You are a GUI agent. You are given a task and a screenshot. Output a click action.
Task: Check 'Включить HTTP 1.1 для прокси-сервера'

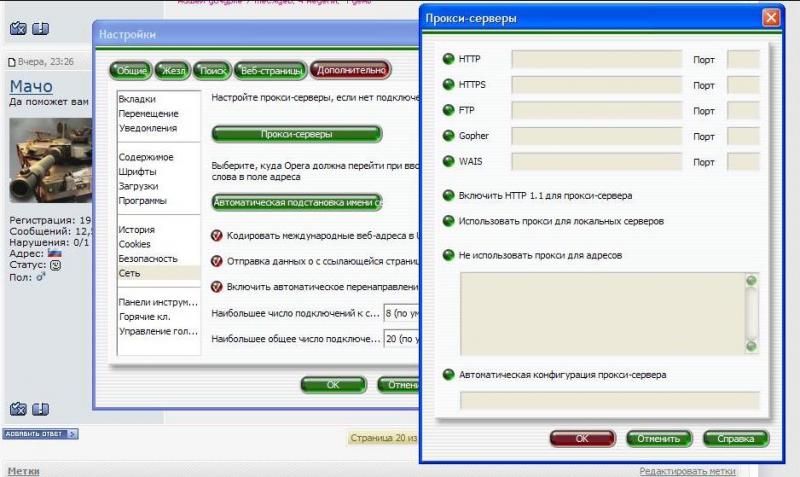pyautogui.click(x=448, y=195)
